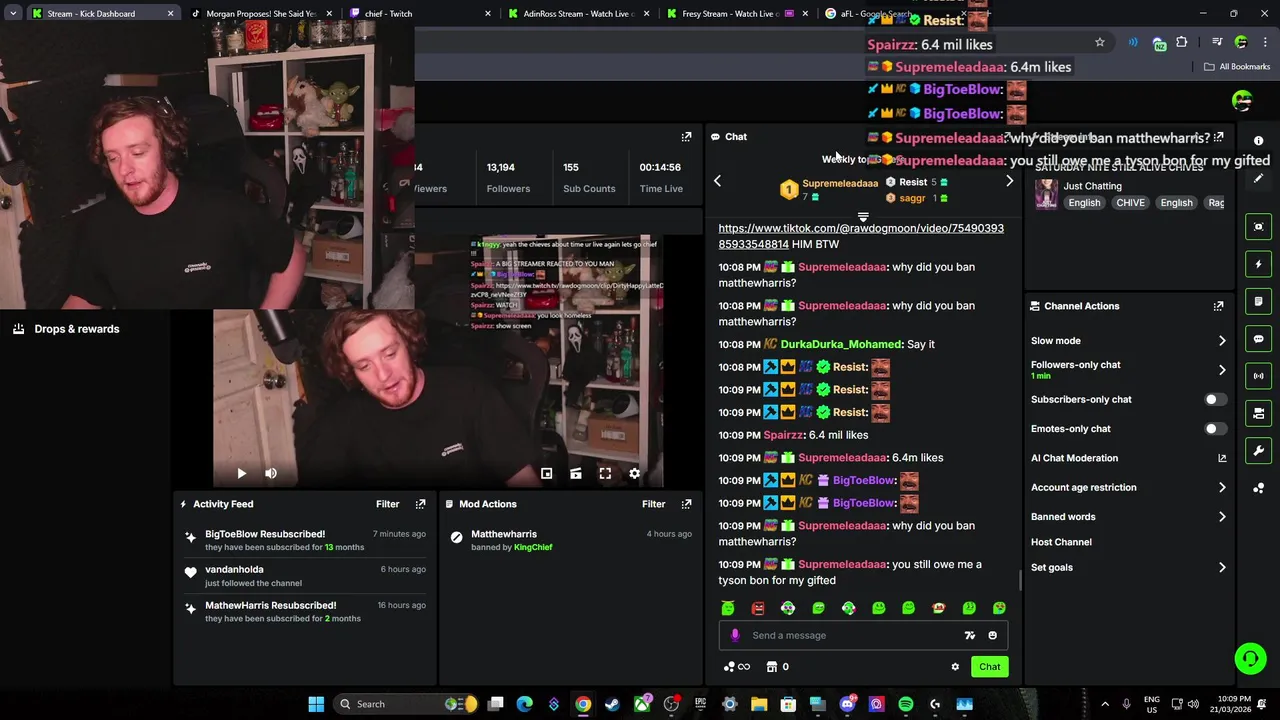Viewport: 1280px width, 720px height.
Task: Click the green Chat send button
Action: 989,667
